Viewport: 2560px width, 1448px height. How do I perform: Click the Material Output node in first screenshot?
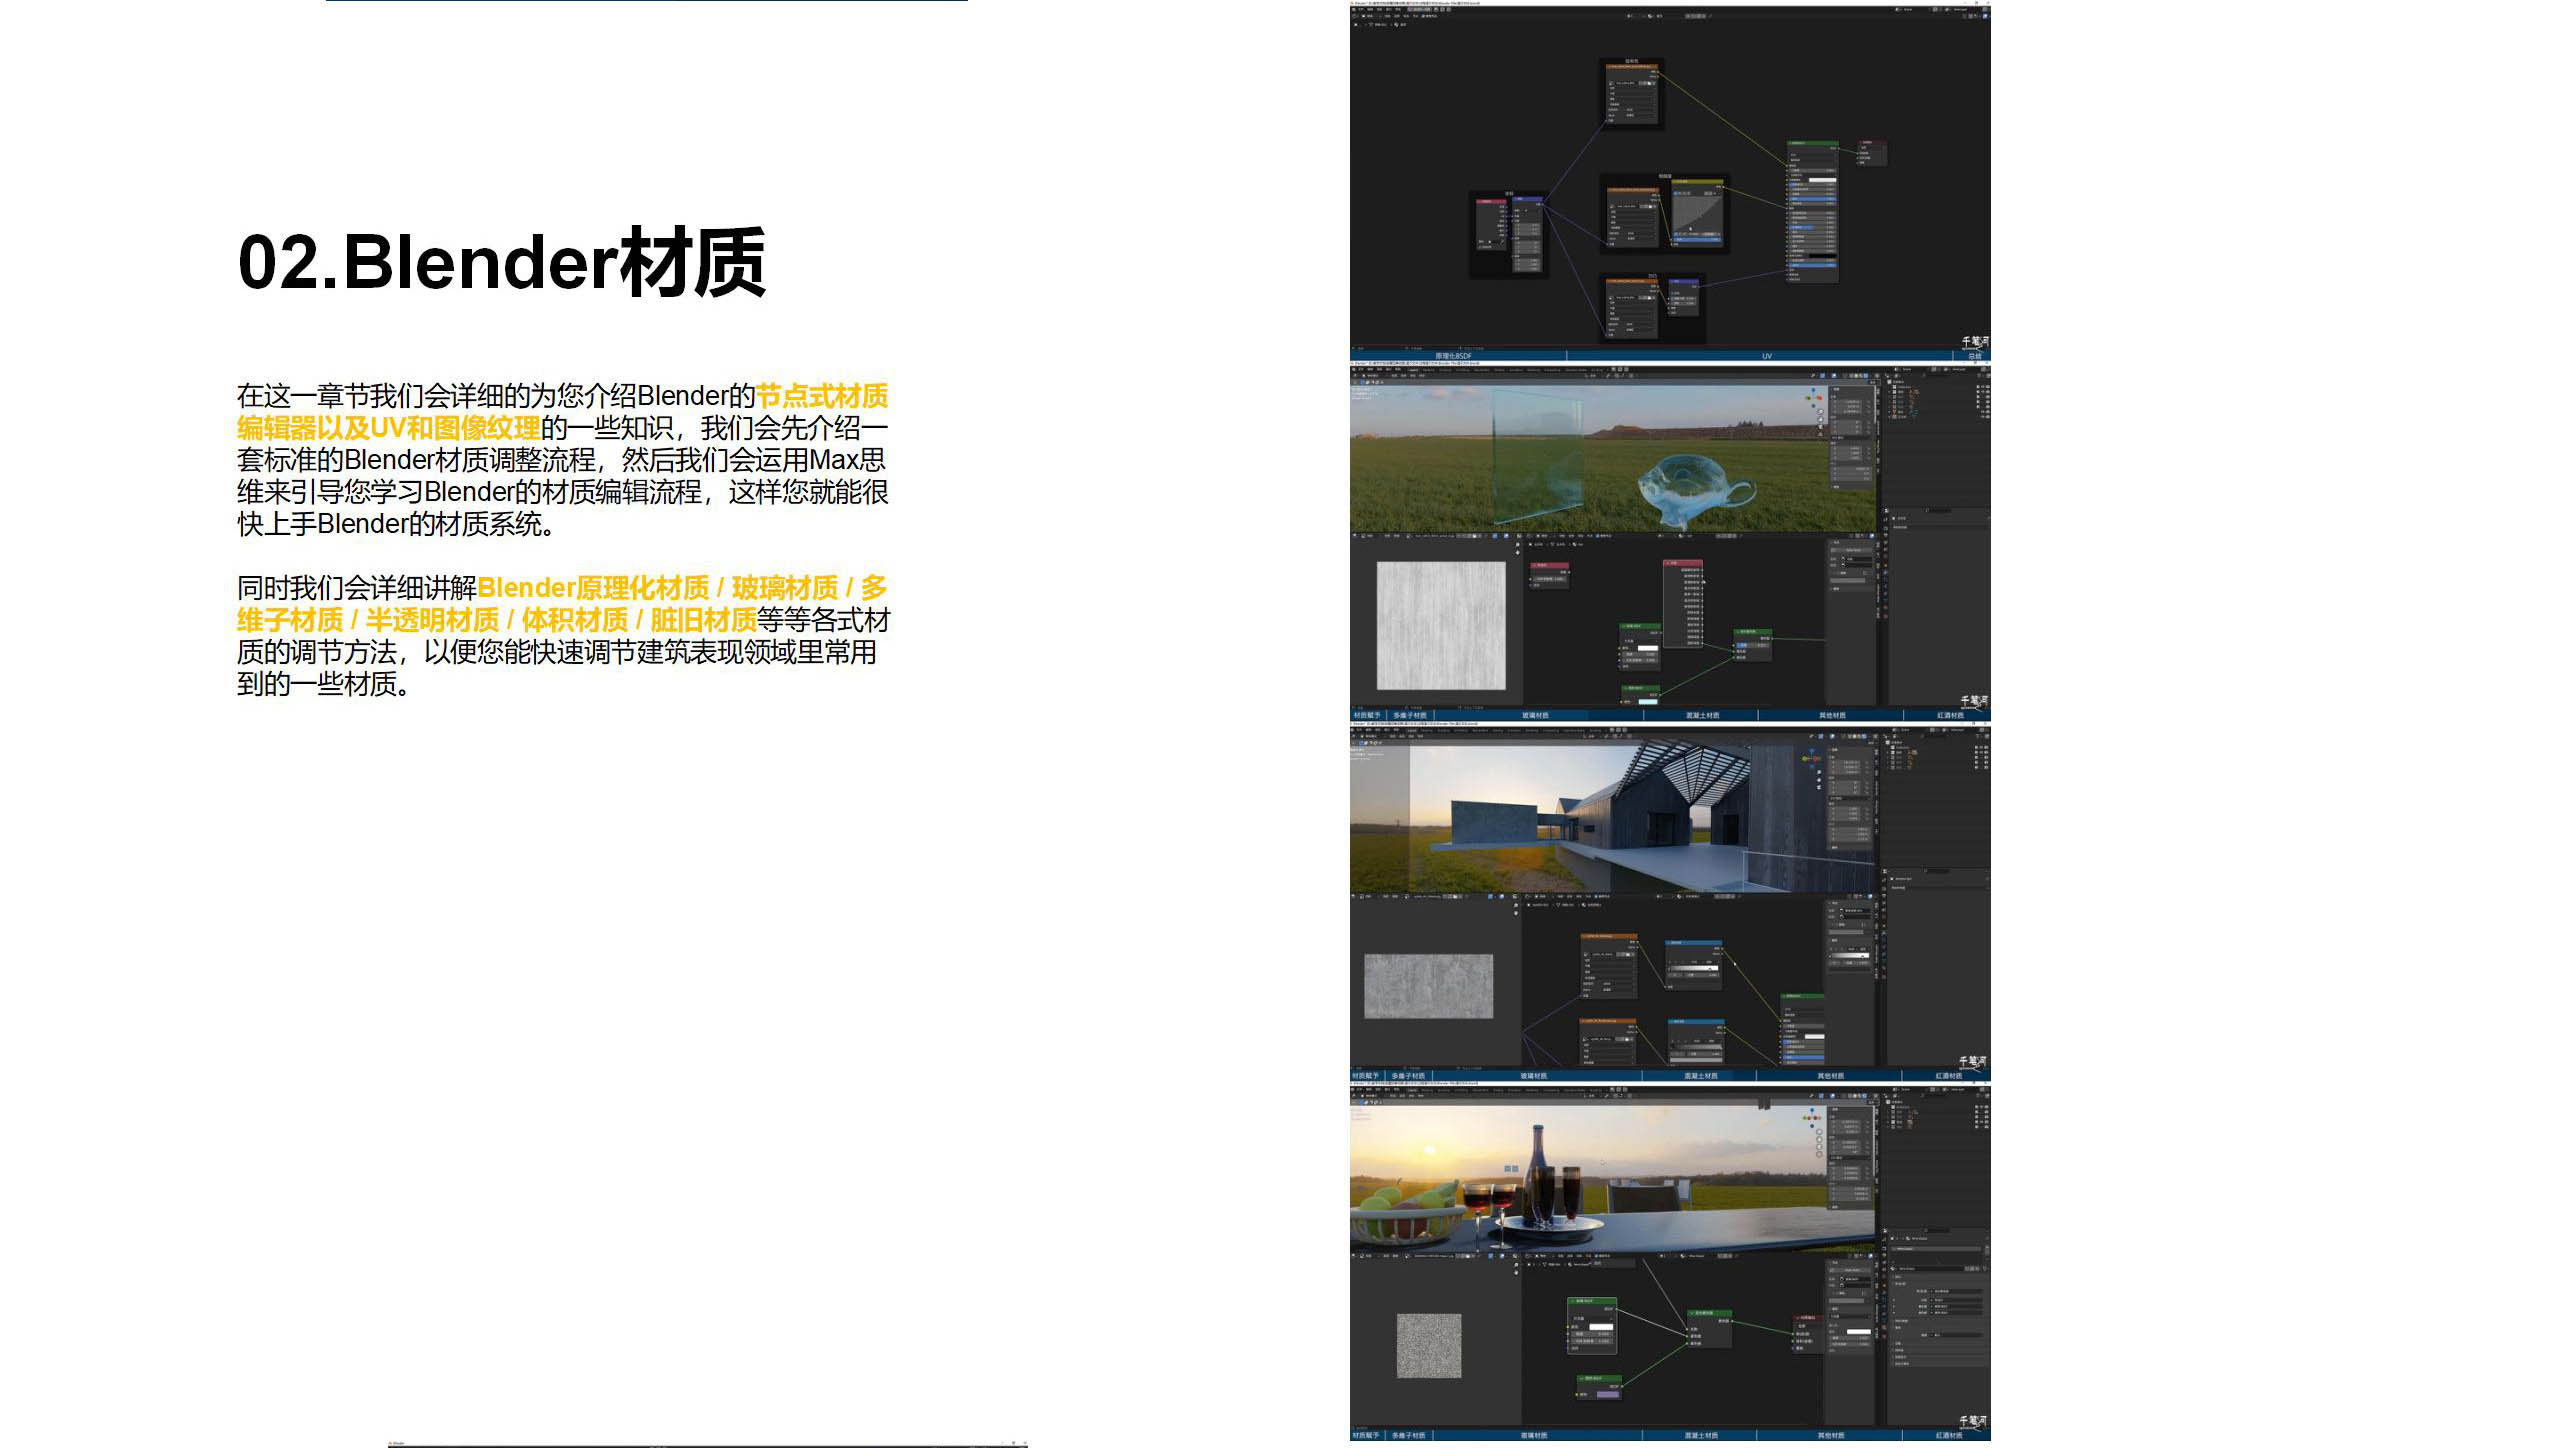click(1872, 153)
